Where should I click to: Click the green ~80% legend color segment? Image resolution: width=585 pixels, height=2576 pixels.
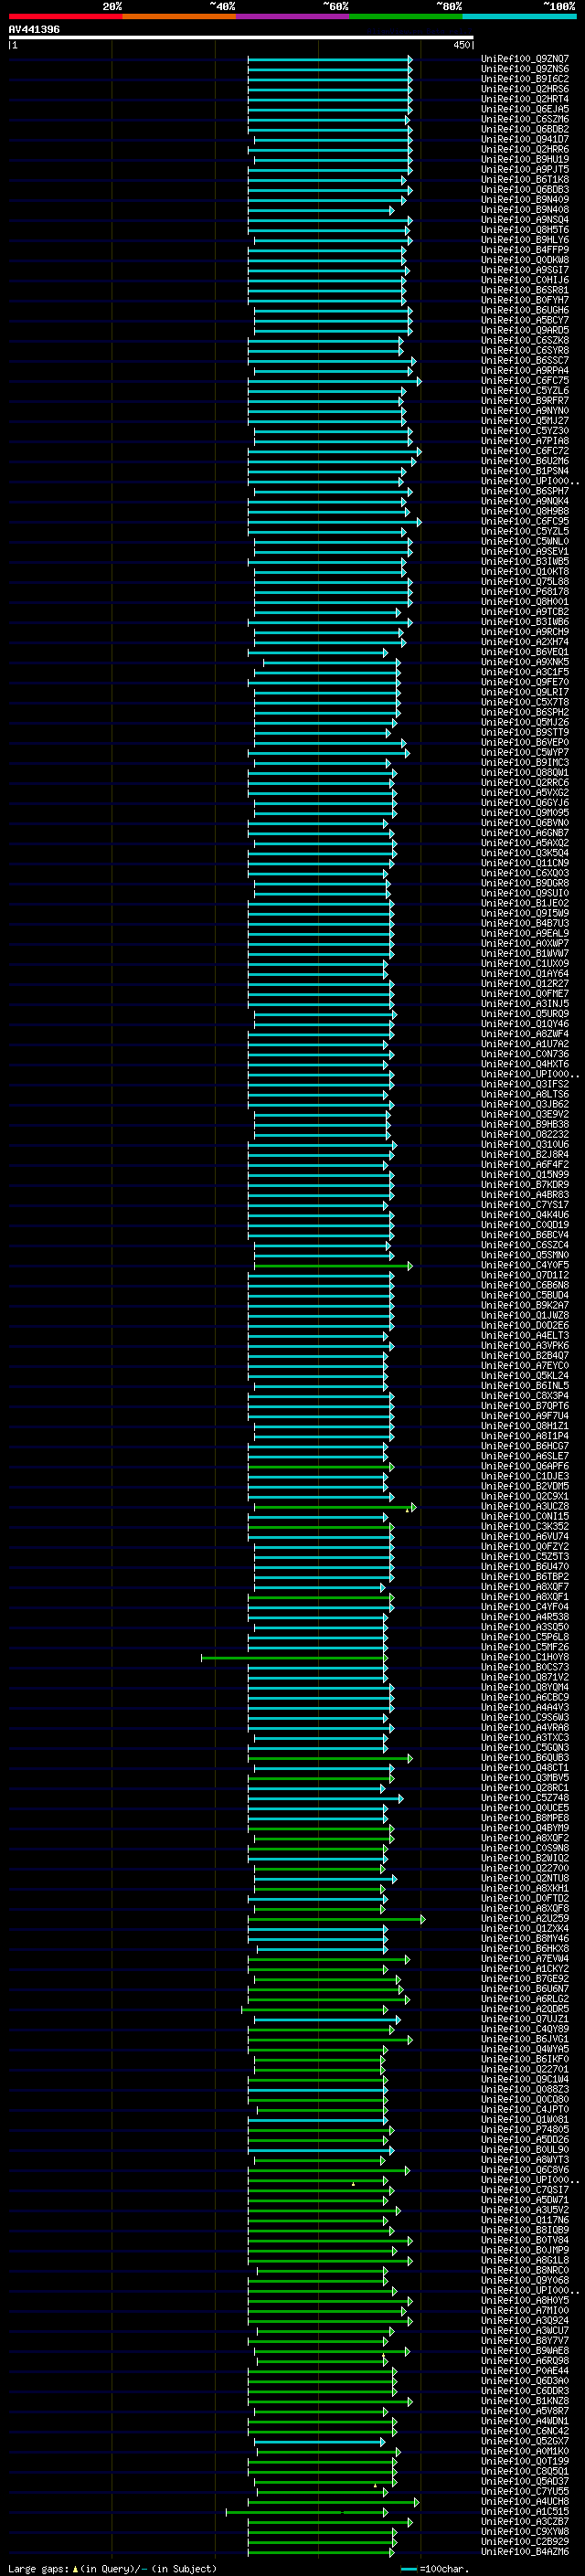[406, 16]
